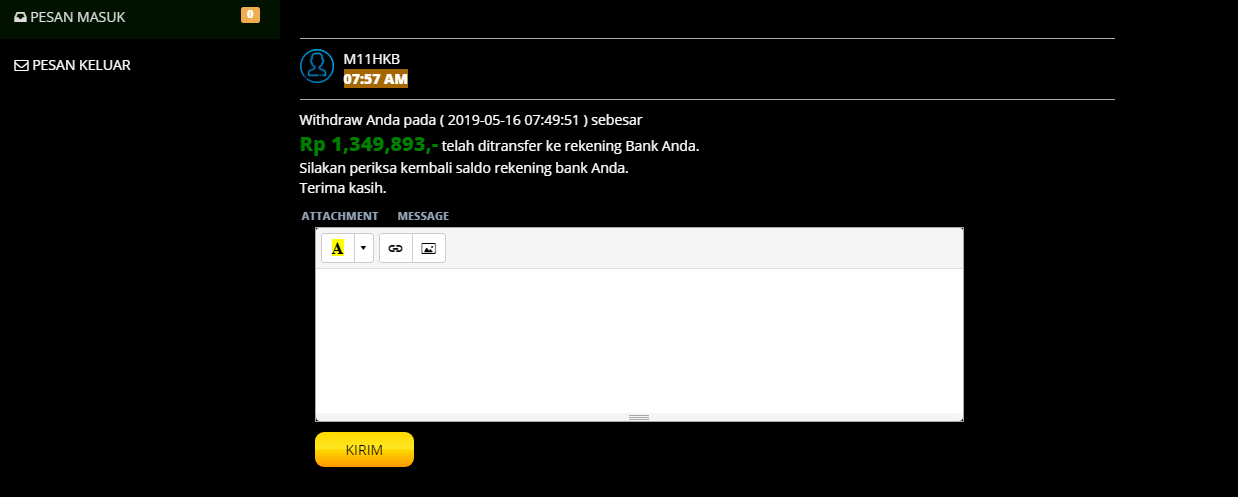
Task: Insert a hyperlink using the link icon
Action: pyautogui.click(x=396, y=248)
